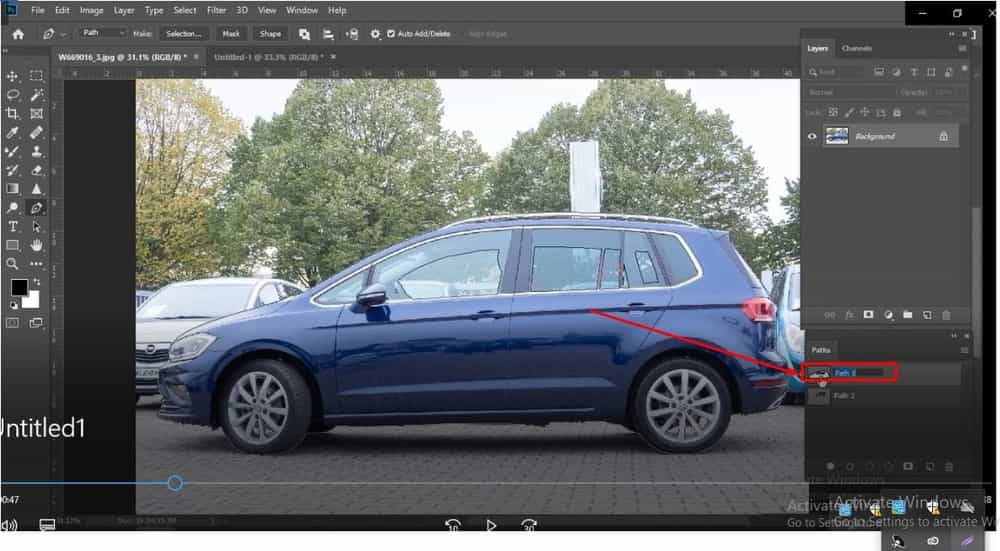Open the Image menu
The height and width of the screenshot is (551, 1000).
click(x=91, y=10)
